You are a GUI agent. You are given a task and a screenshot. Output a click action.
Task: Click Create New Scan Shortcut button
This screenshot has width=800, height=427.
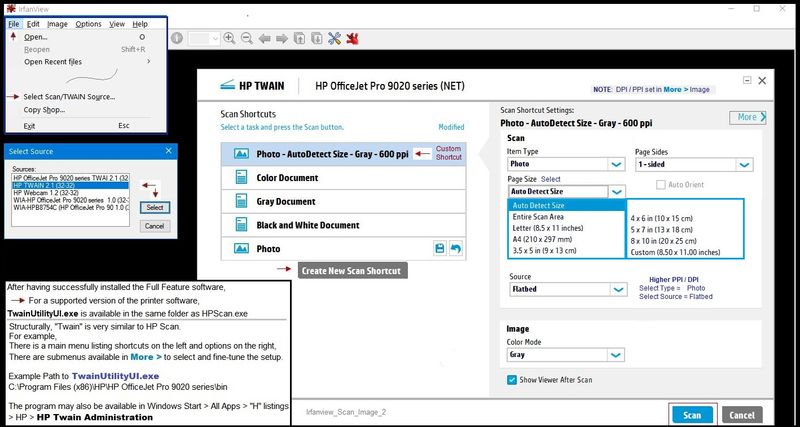click(x=353, y=271)
